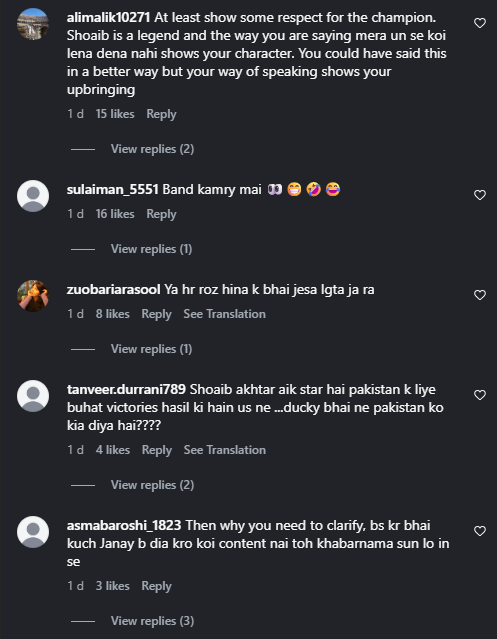This screenshot has width=497, height=639.
Task: Reply to alimalik10271's comment
Action: click(161, 114)
